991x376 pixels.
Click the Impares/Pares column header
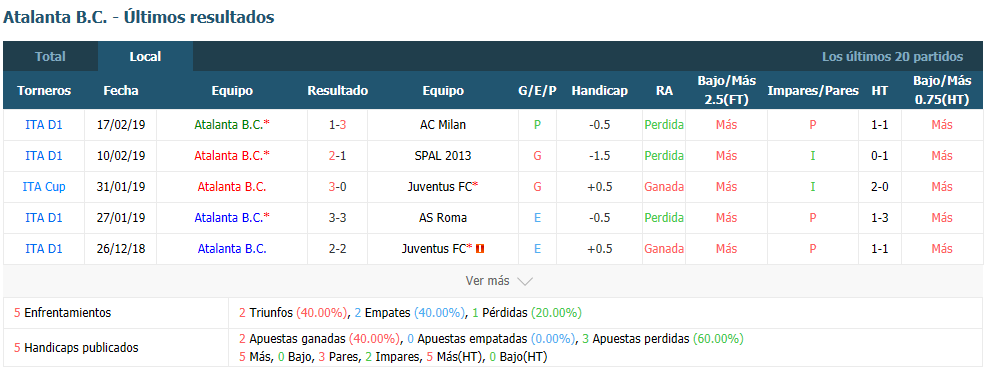click(x=813, y=90)
